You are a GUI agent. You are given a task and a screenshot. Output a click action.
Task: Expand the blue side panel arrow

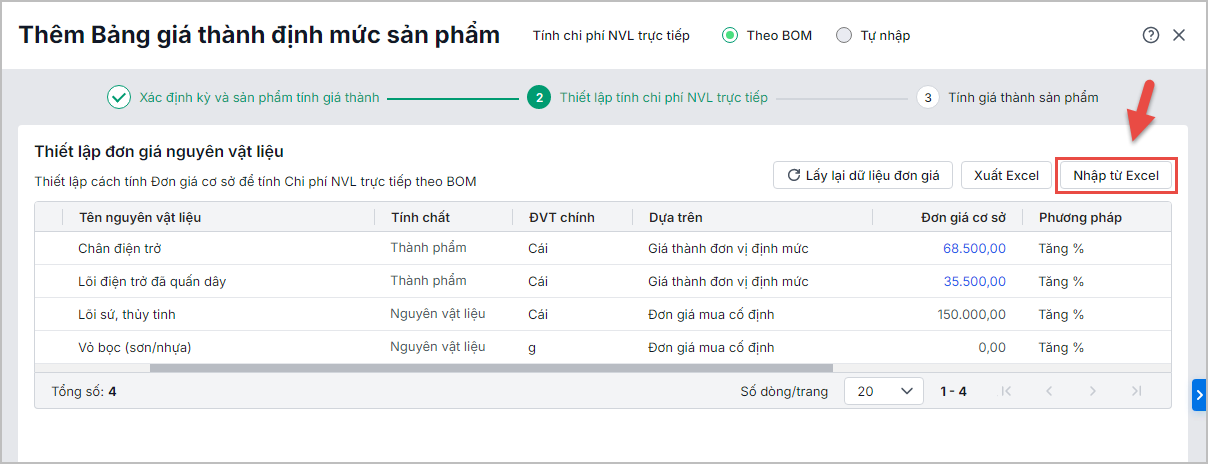(x=1199, y=395)
